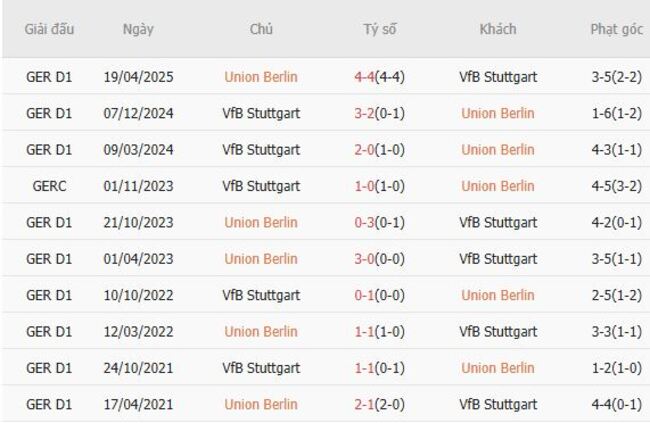Select the Tỷ số column header
This screenshot has width=650, height=423.
click(x=379, y=30)
